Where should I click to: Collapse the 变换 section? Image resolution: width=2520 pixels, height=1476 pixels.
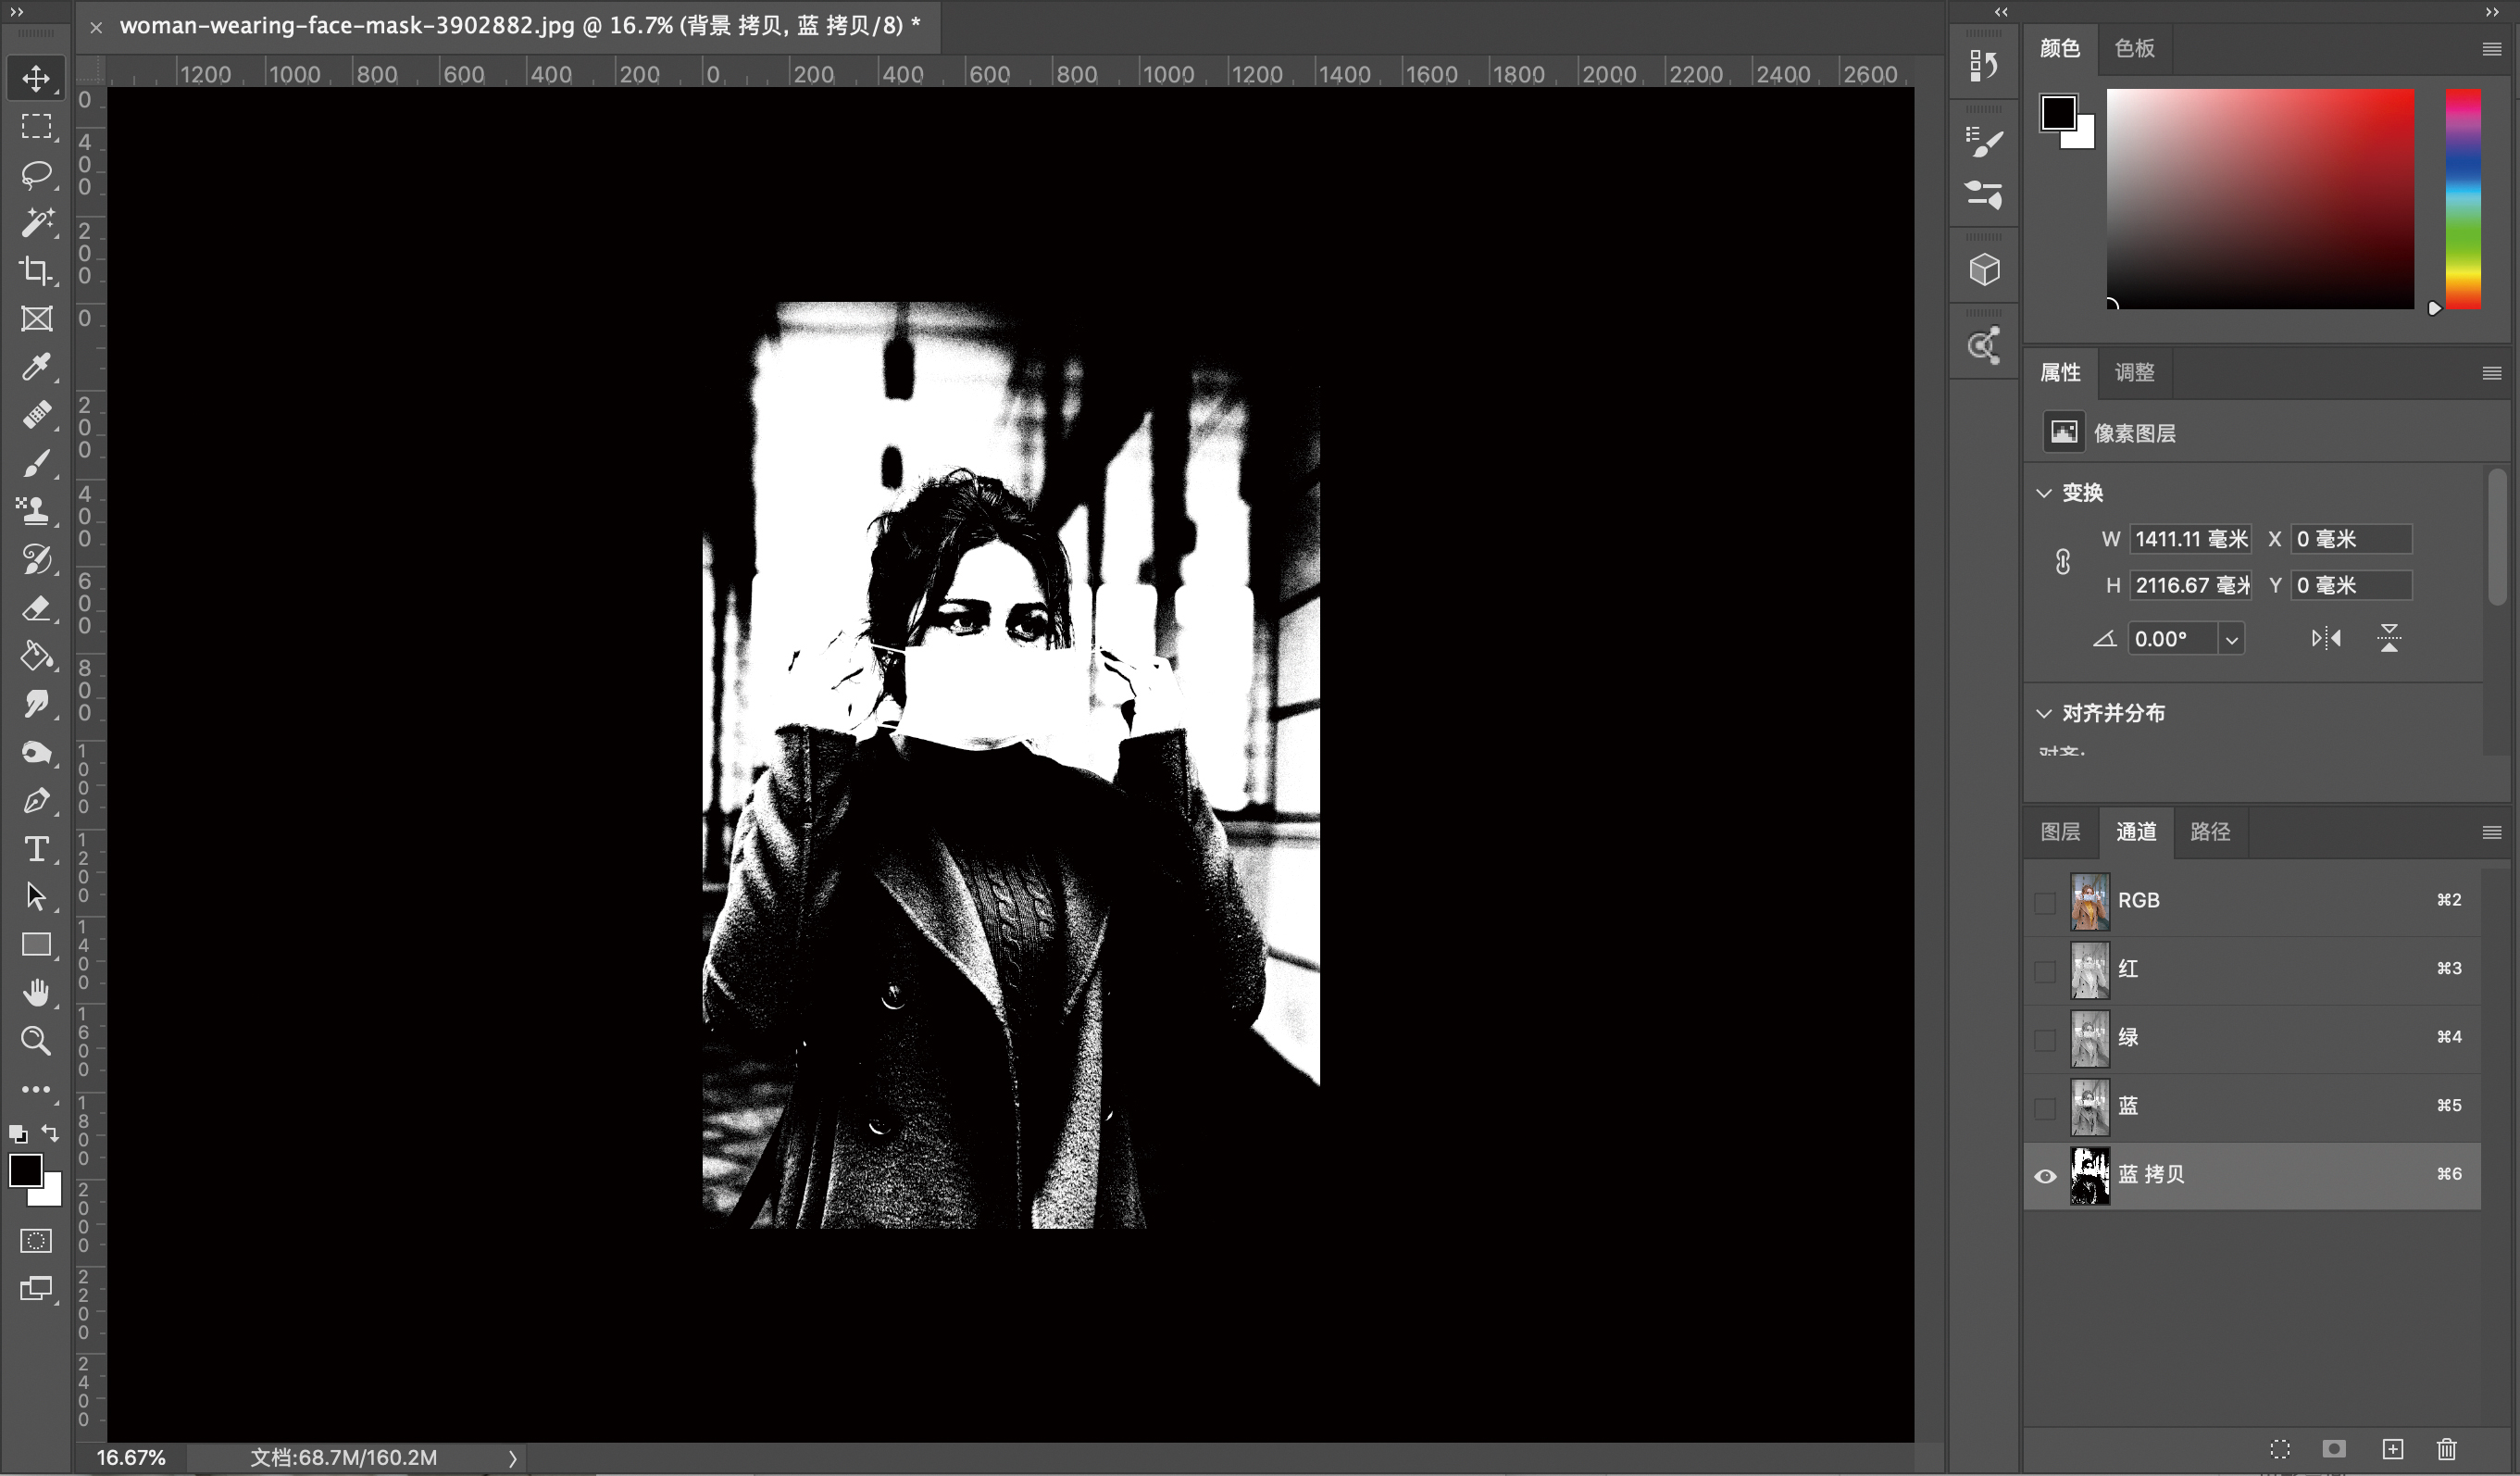pyautogui.click(x=2044, y=493)
